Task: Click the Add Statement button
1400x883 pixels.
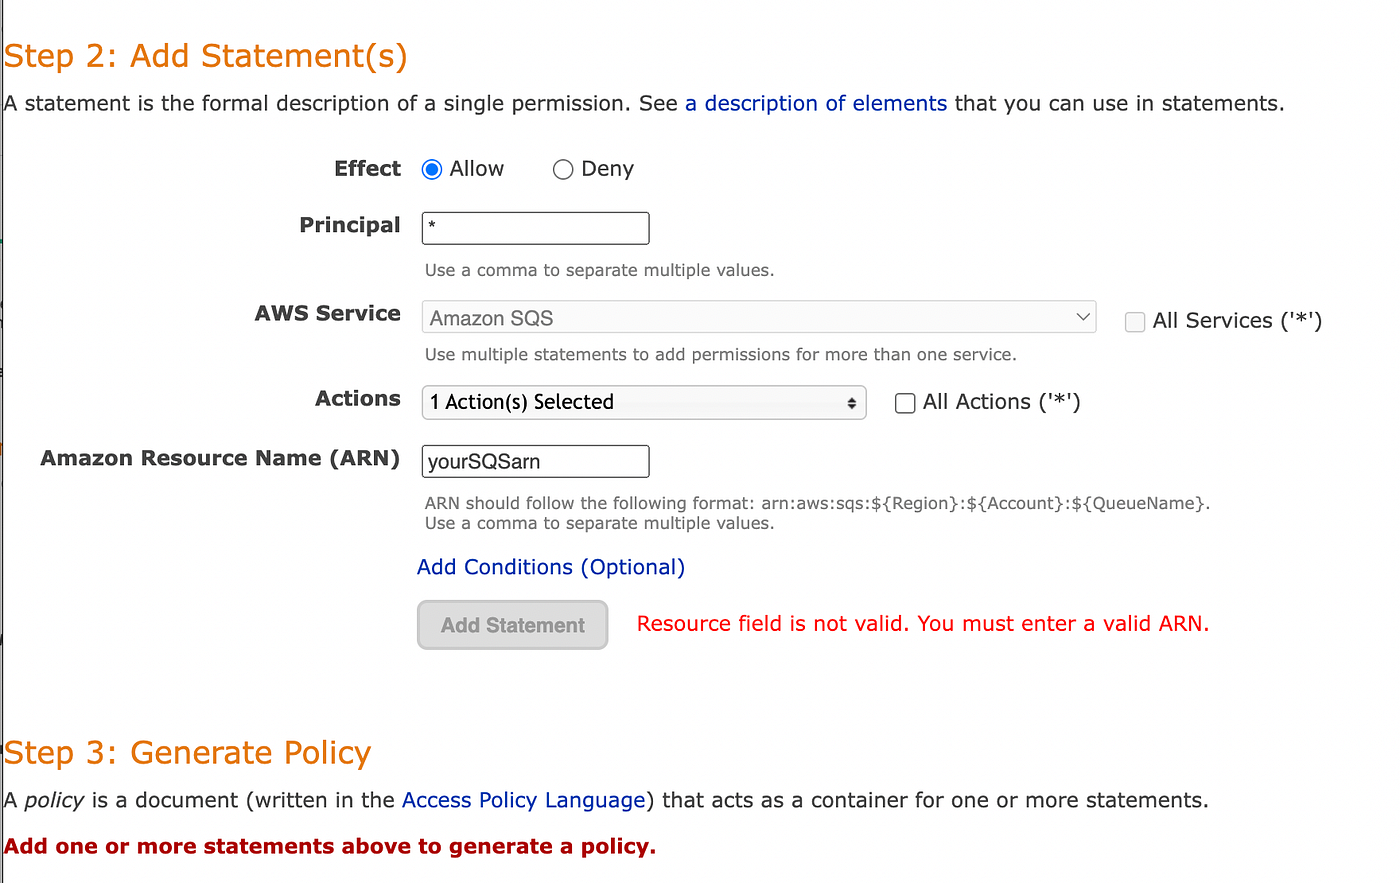Action: tap(513, 625)
